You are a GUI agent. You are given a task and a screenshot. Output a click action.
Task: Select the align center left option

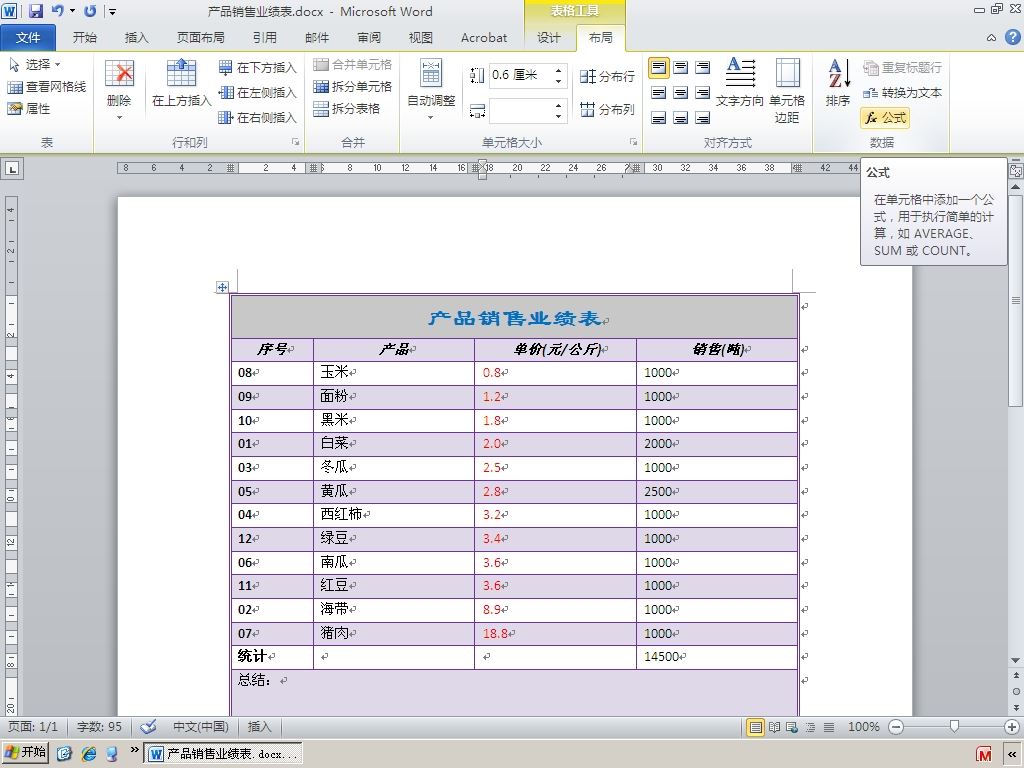(x=658, y=93)
